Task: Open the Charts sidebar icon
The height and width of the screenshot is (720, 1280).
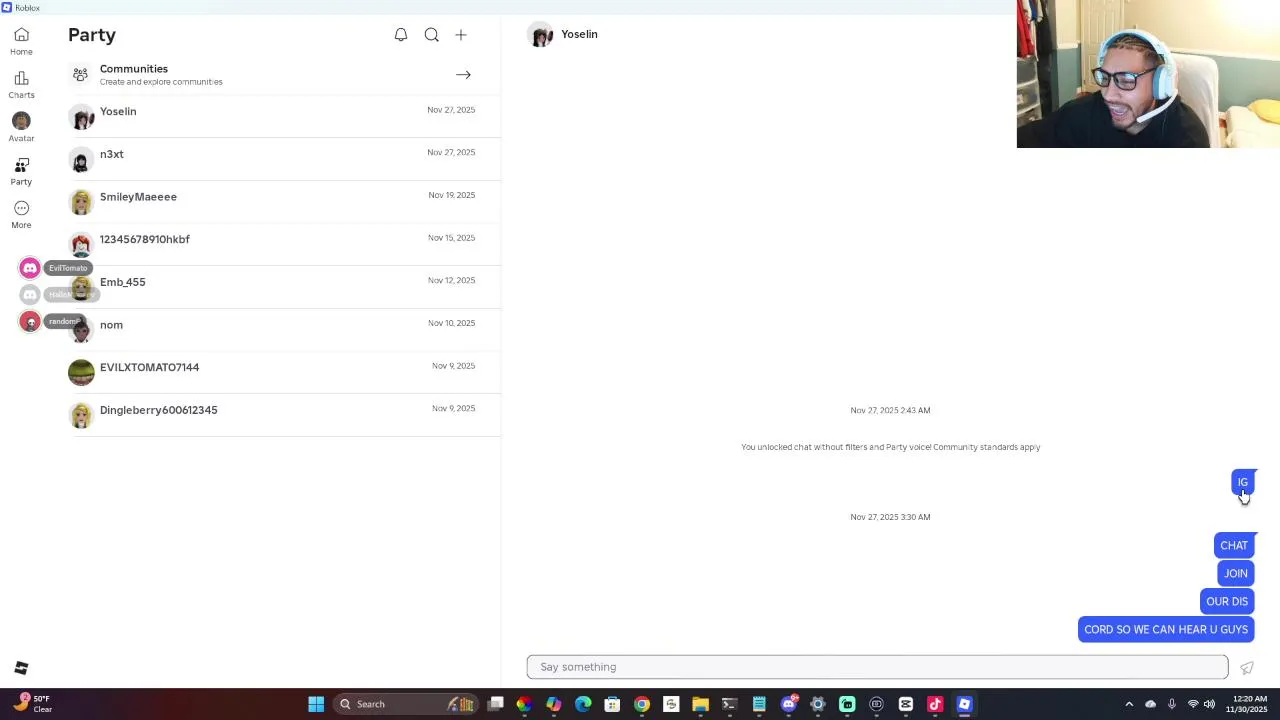Action: pos(21,84)
